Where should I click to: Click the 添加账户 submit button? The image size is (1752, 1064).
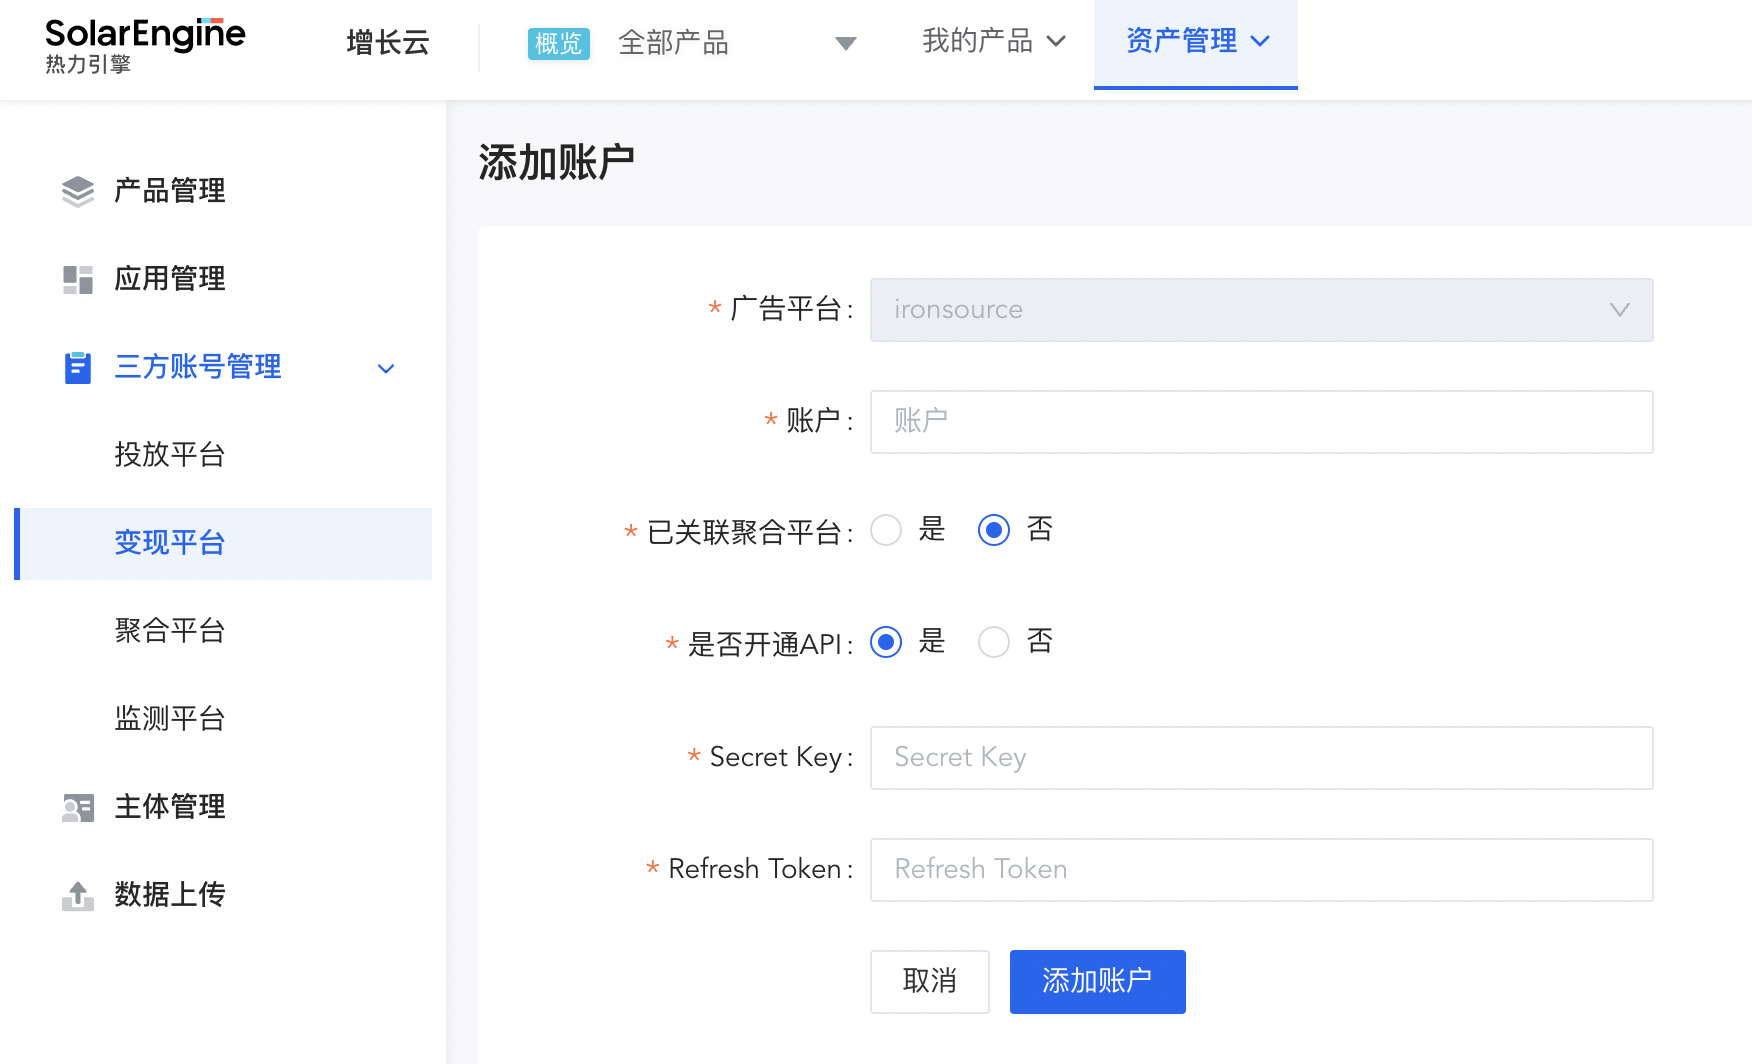[x=1097, y=981]
